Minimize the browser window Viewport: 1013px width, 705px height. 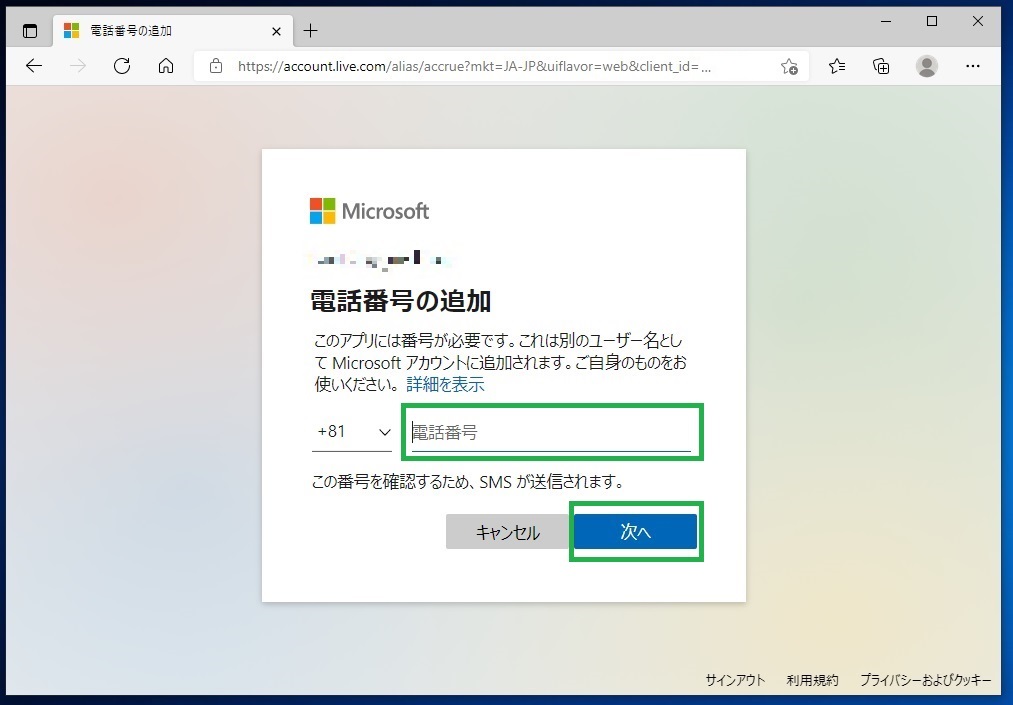coord(886,21)
